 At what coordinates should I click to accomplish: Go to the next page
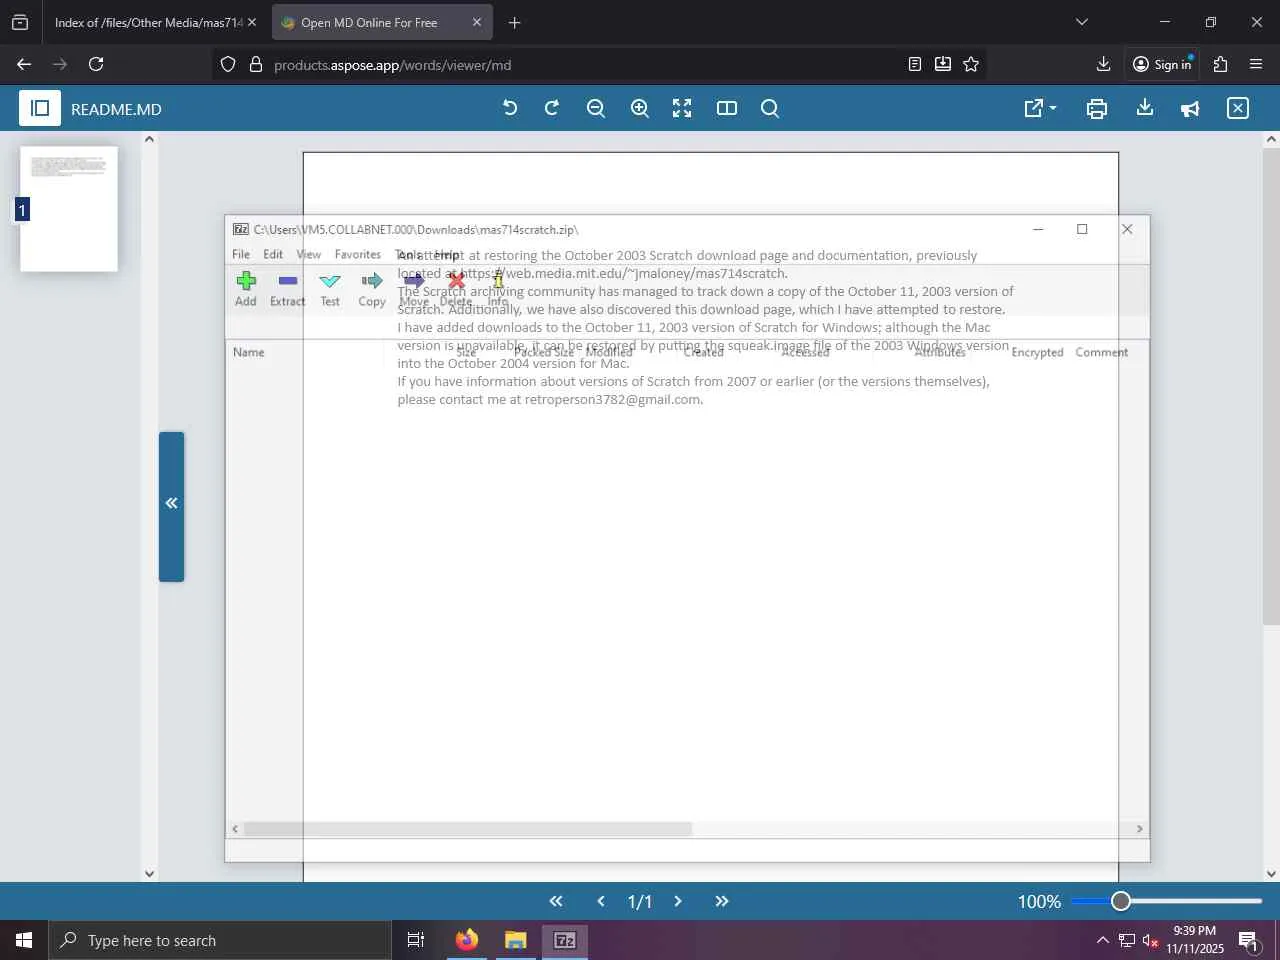[x=678, y=901]
